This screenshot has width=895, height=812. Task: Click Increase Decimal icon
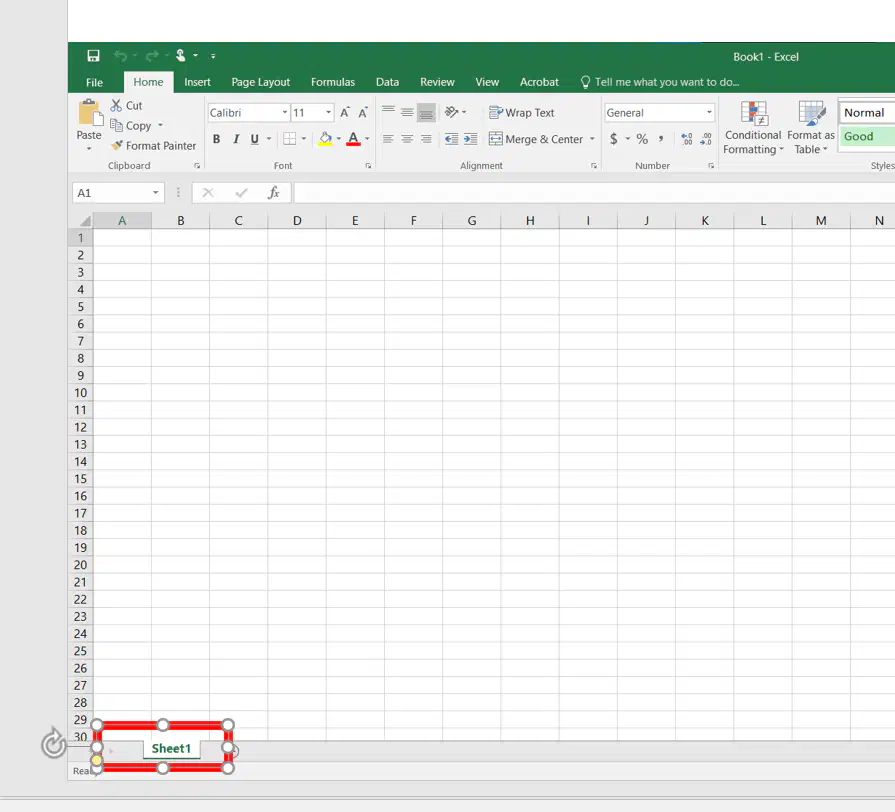click(687, 139)
